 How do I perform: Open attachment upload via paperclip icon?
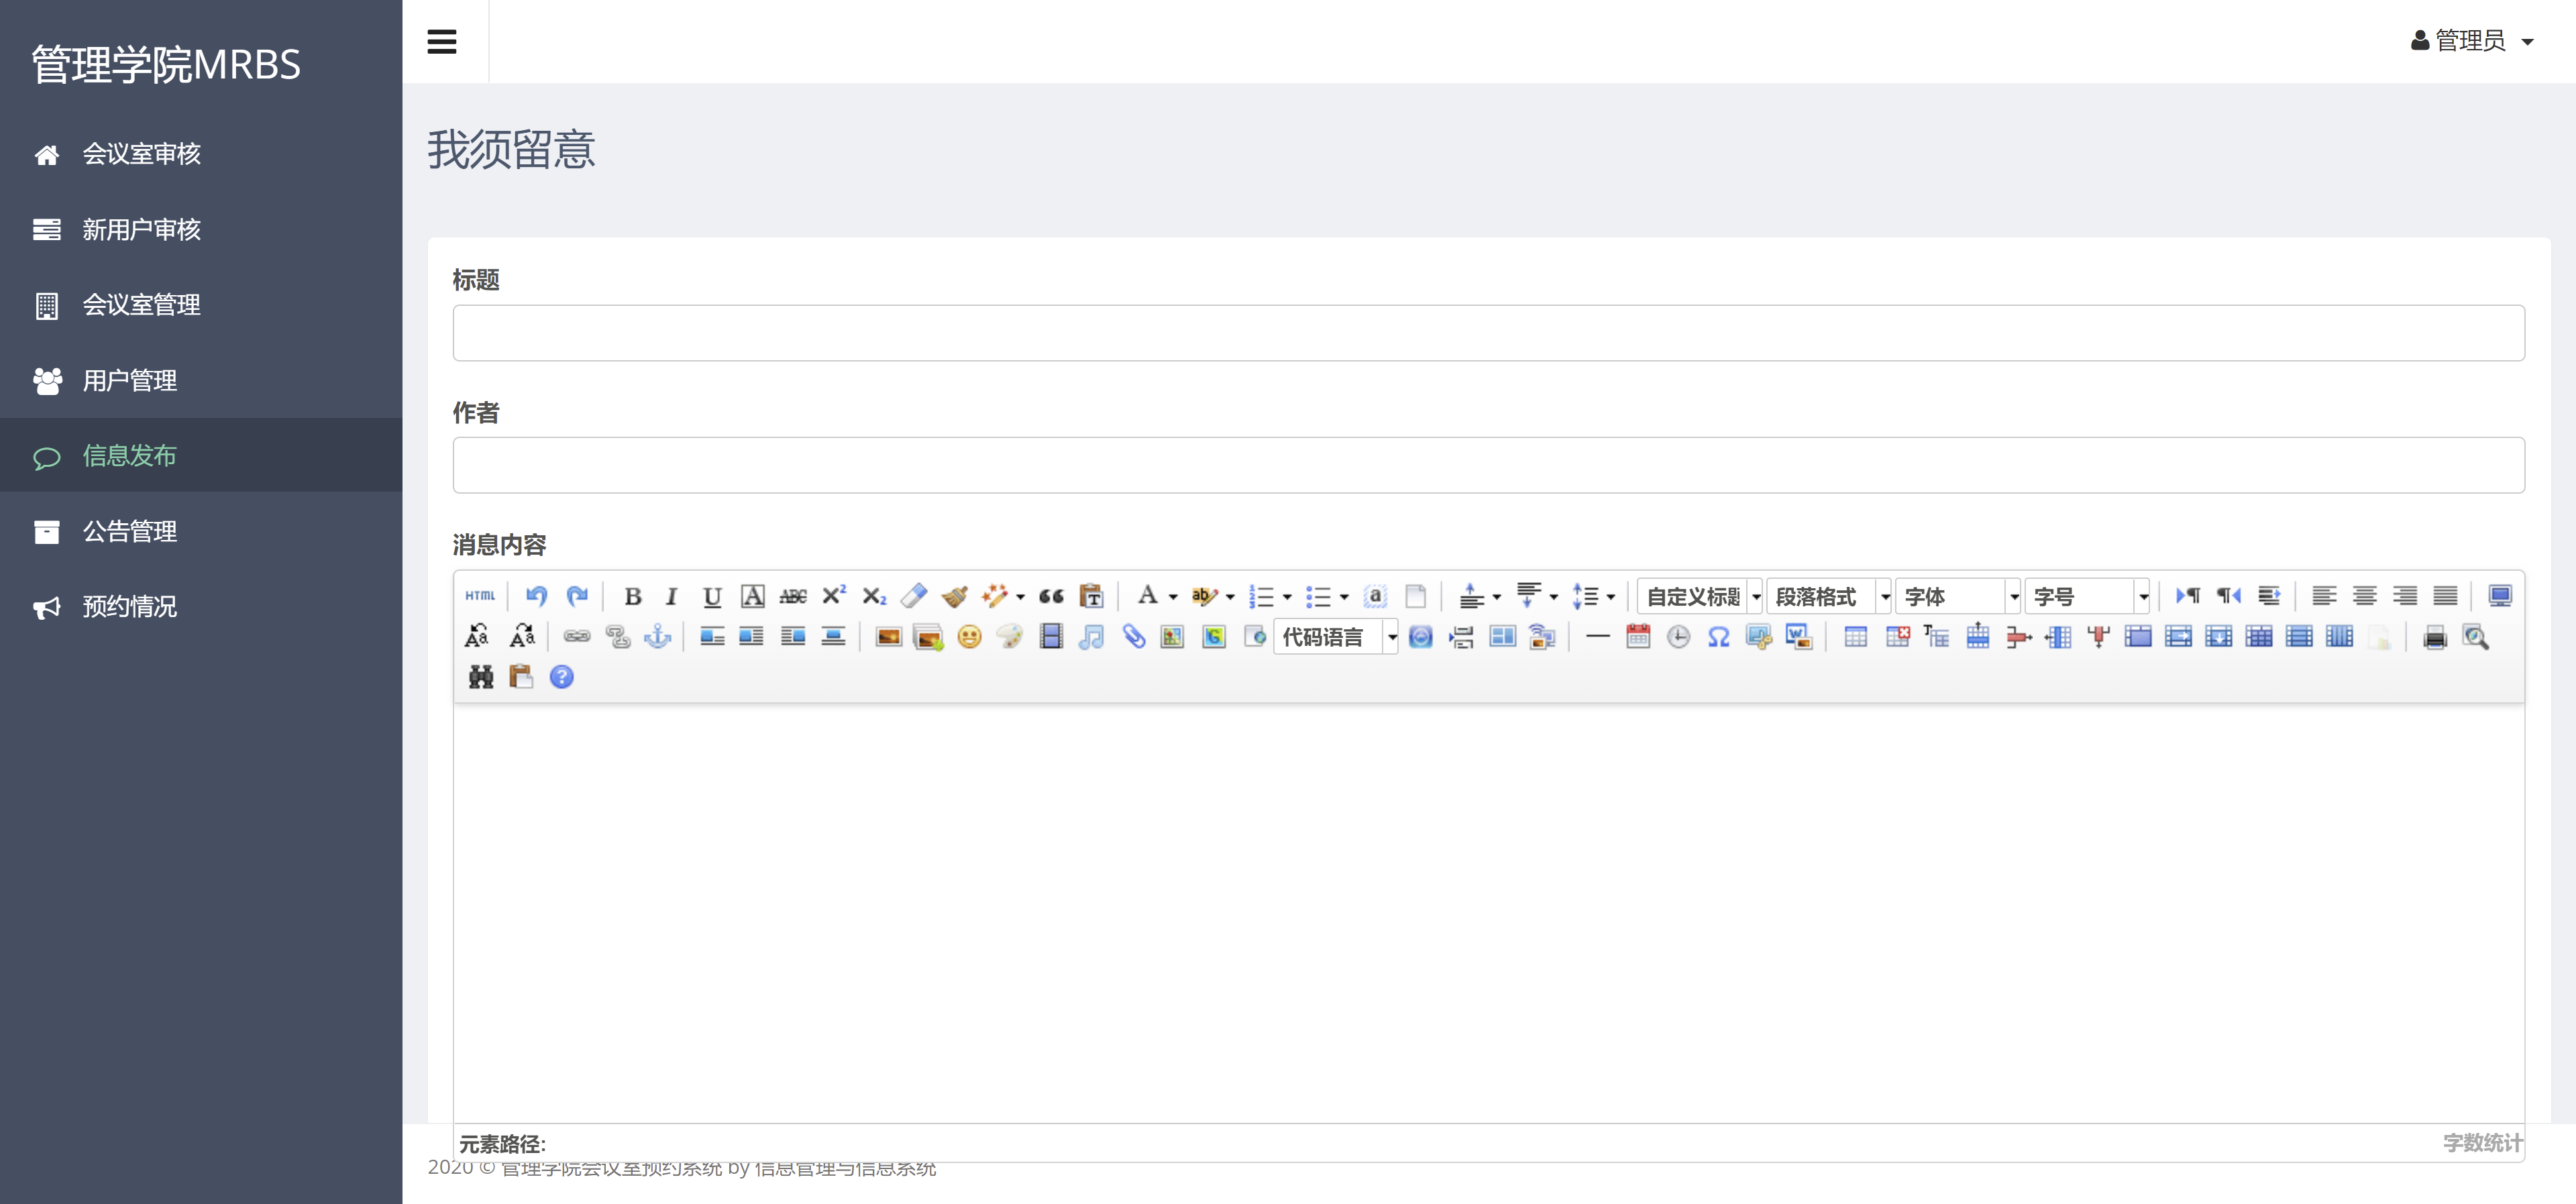pyautogui.click(x=1133, y=637)
